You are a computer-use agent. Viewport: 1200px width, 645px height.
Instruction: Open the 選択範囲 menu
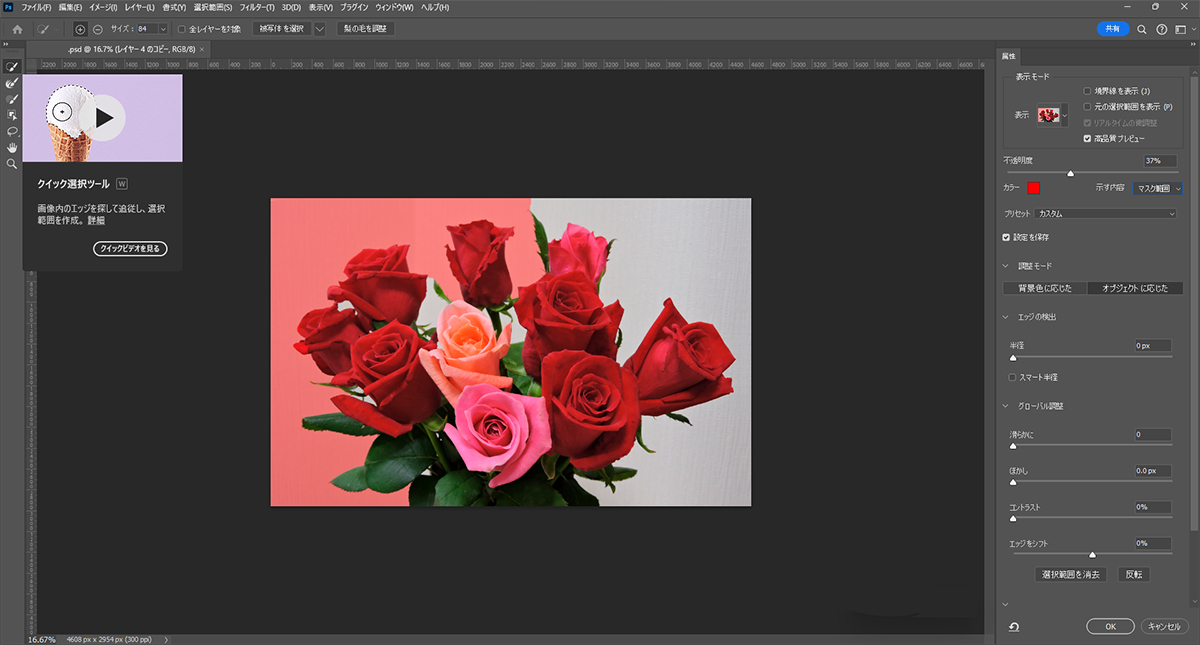215,8
